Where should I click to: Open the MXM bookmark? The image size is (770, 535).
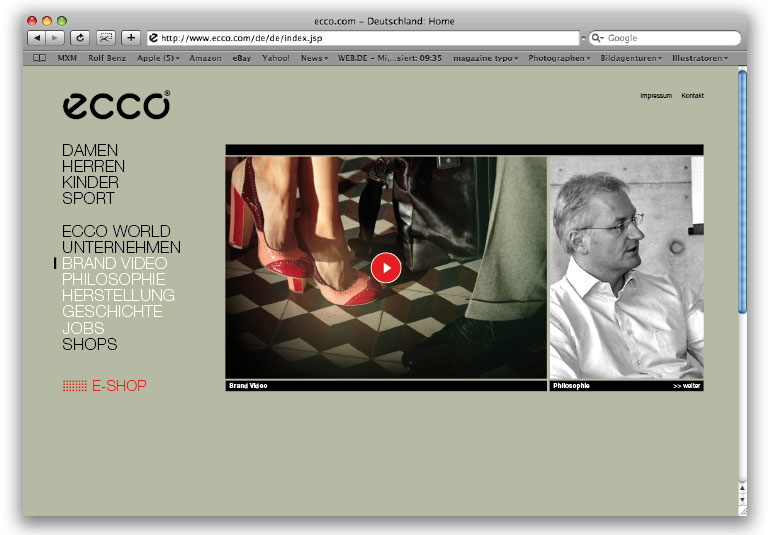pyautogui.click(x=67, y=58)
